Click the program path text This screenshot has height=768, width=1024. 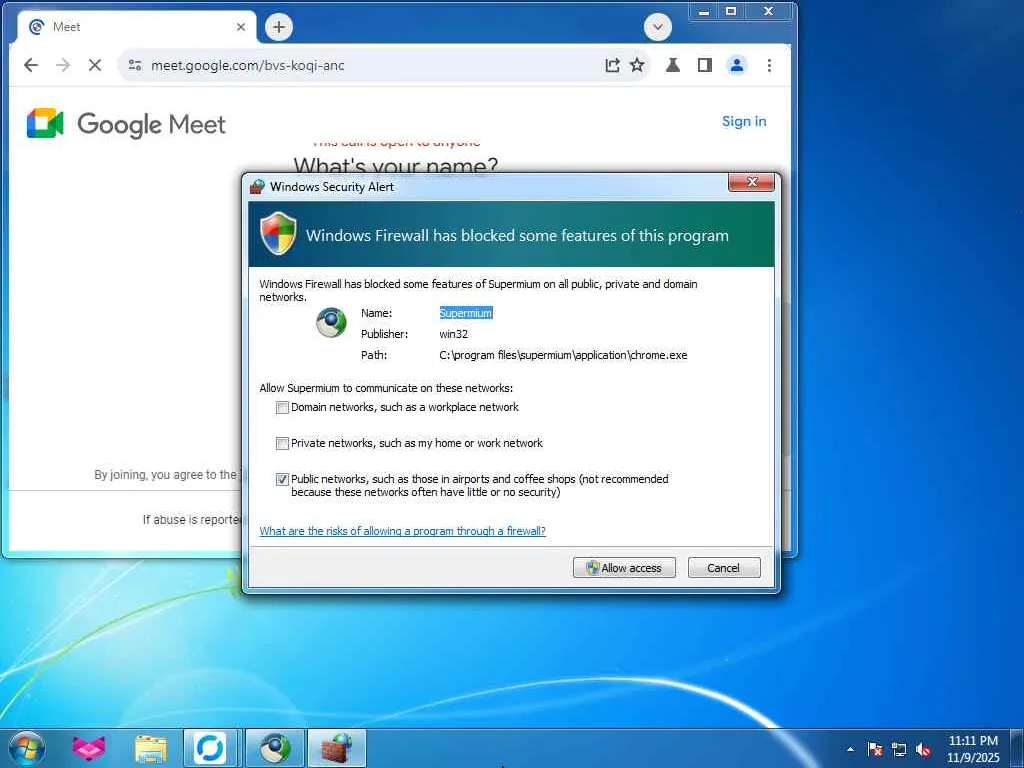[563, 355]
